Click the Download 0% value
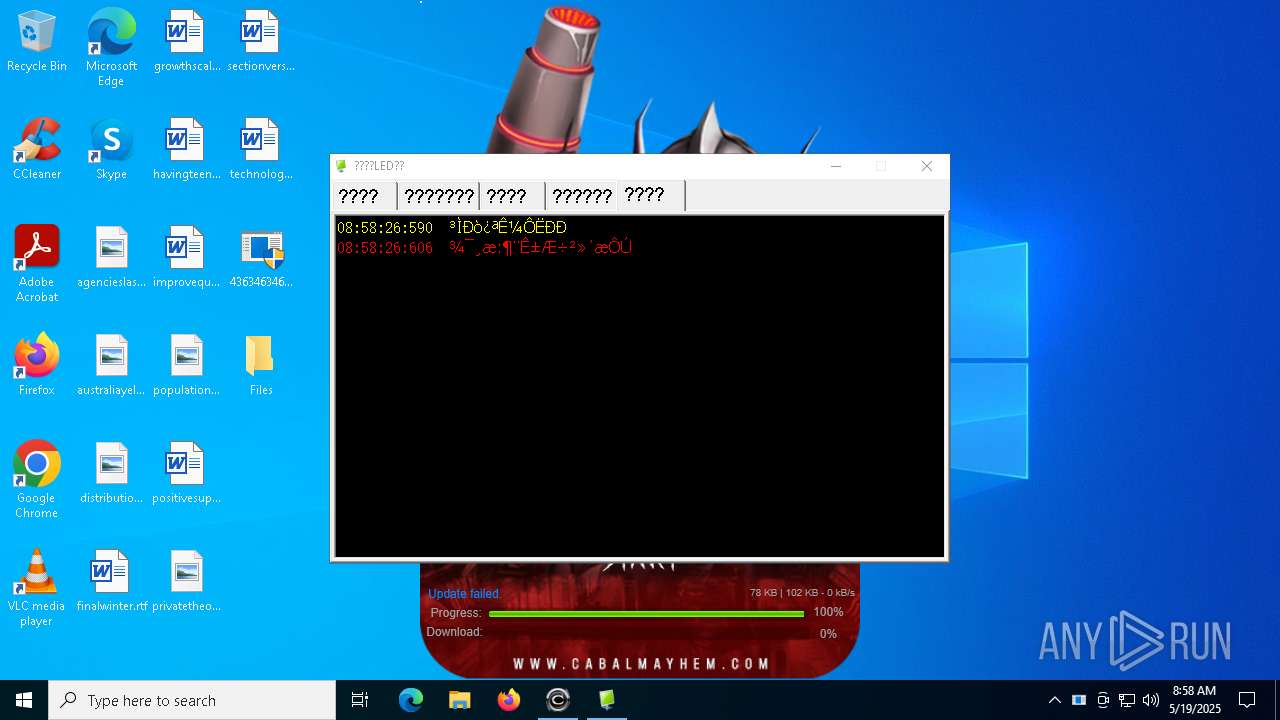This screenshot has height=720, width=1280. pyautogui.click(x=828, y=634)
